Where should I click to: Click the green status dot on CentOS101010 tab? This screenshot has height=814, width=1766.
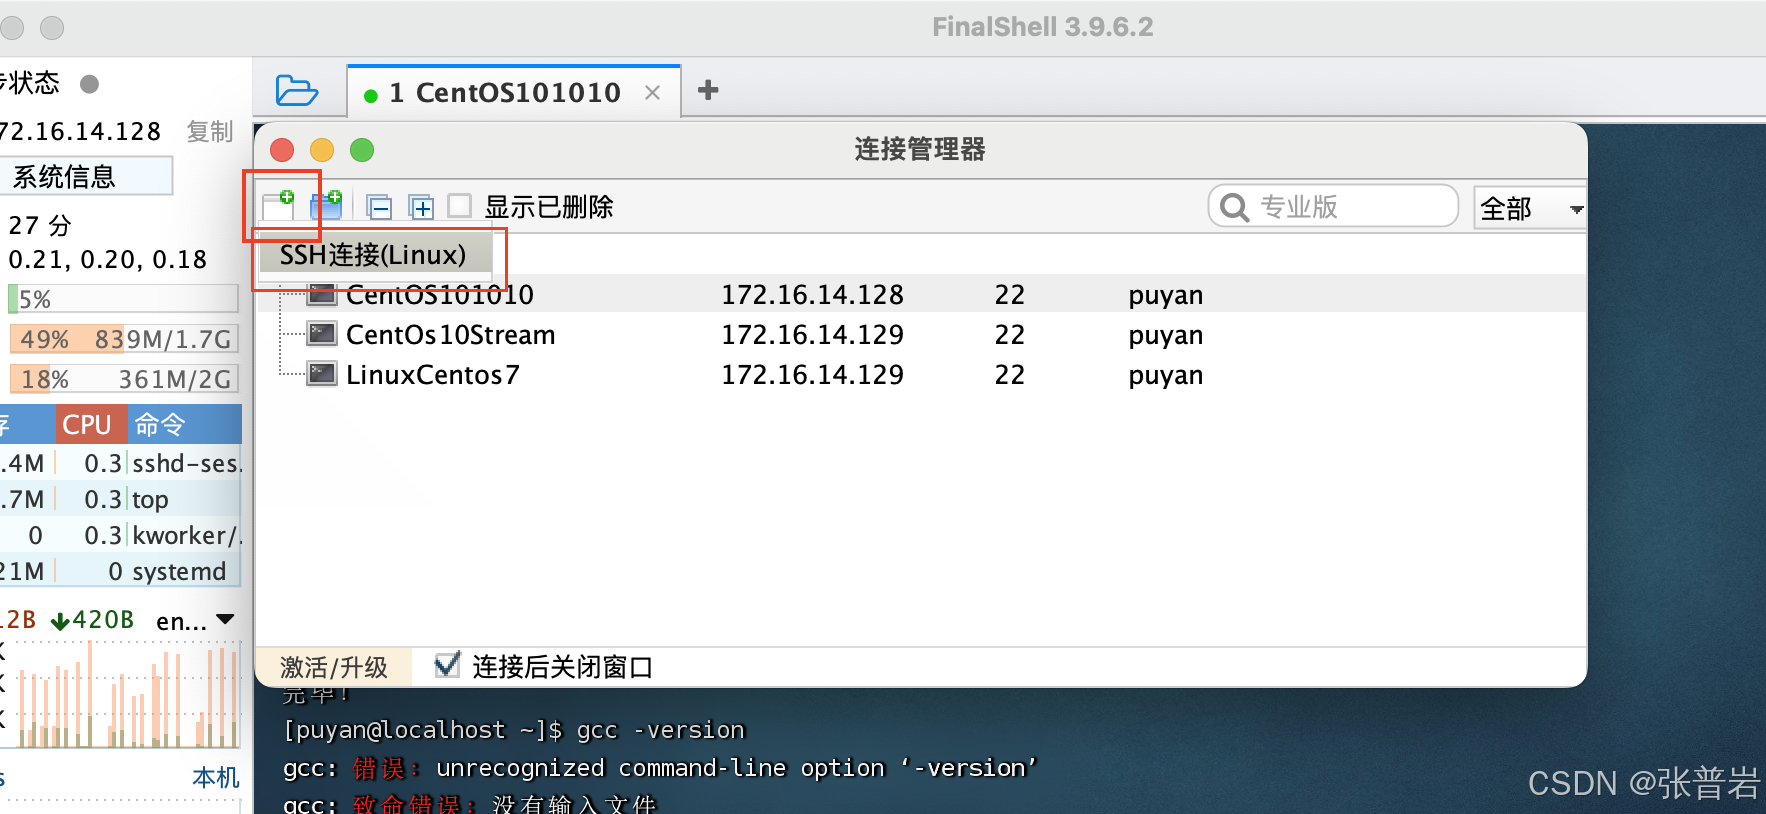(371, 96)
